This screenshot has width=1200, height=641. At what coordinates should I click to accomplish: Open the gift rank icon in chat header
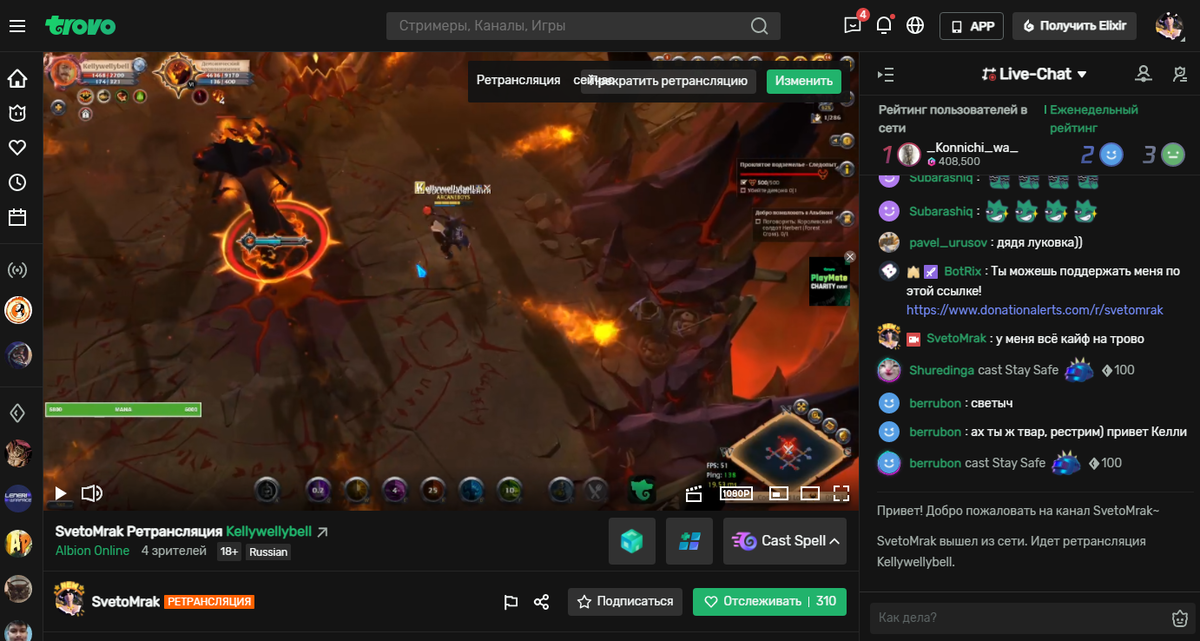[x=1180, y=74]
